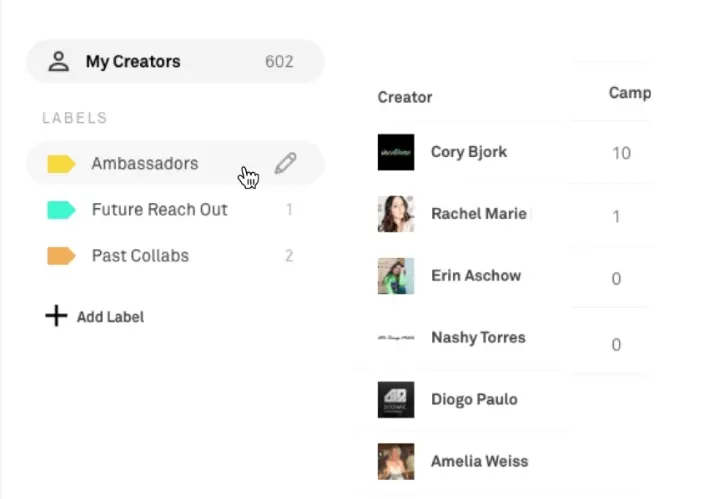Open creator name Nashy Torres
This screenshot has height=499, width=718.
(478, 337)
